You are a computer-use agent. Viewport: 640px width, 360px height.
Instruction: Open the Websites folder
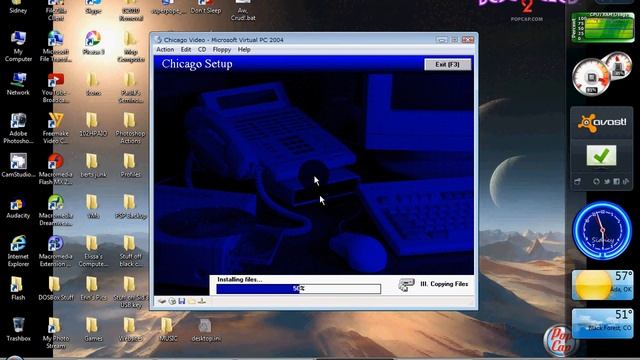pos(130,330)
